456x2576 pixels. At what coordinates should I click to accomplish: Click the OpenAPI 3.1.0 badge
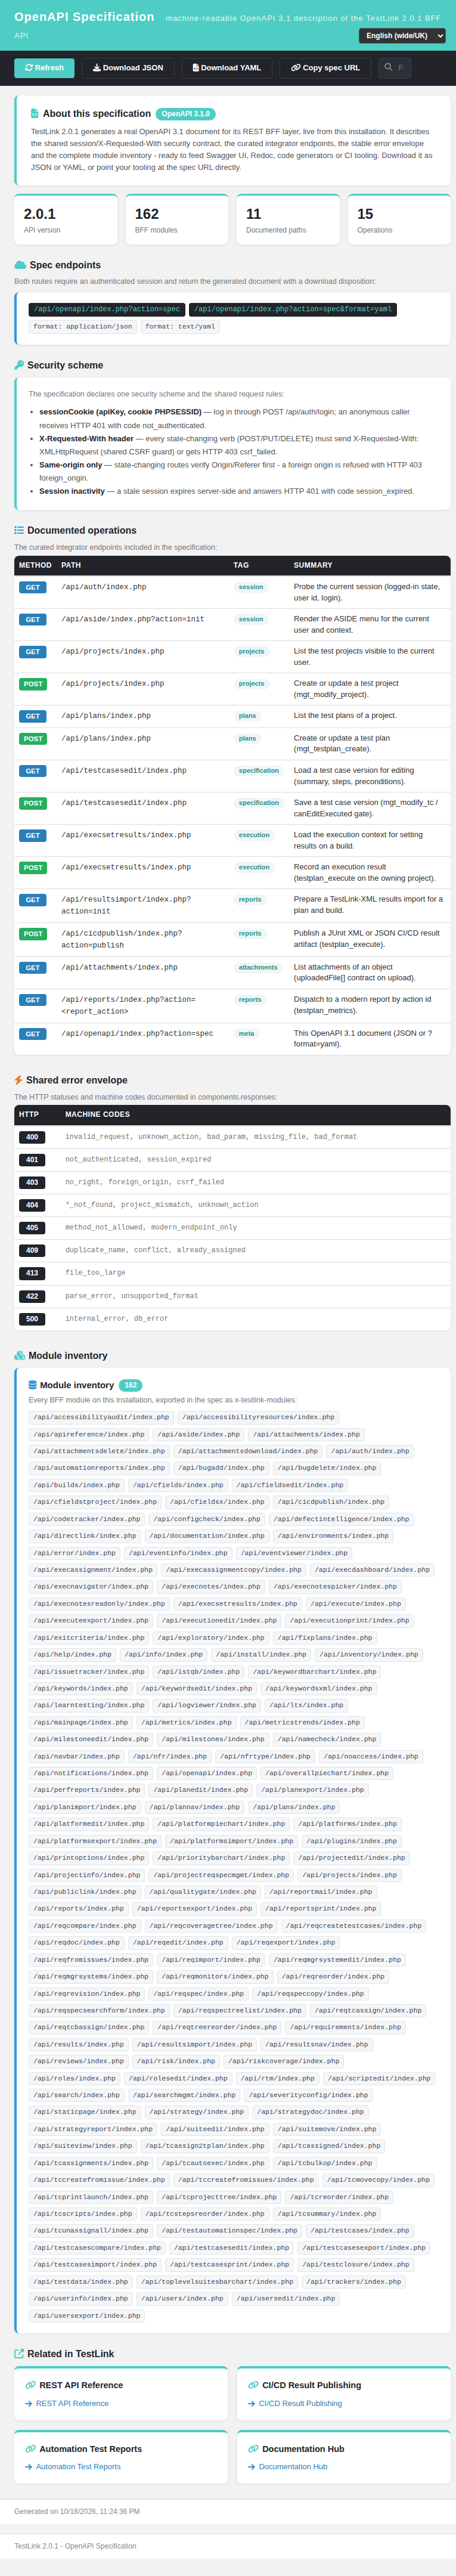coord(185,114)
